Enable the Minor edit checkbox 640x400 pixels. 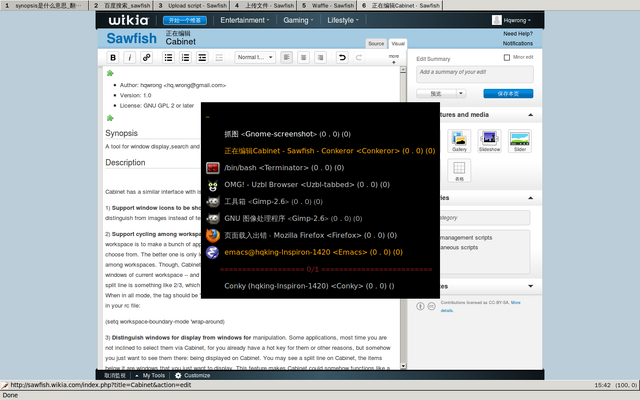[507, 58]
